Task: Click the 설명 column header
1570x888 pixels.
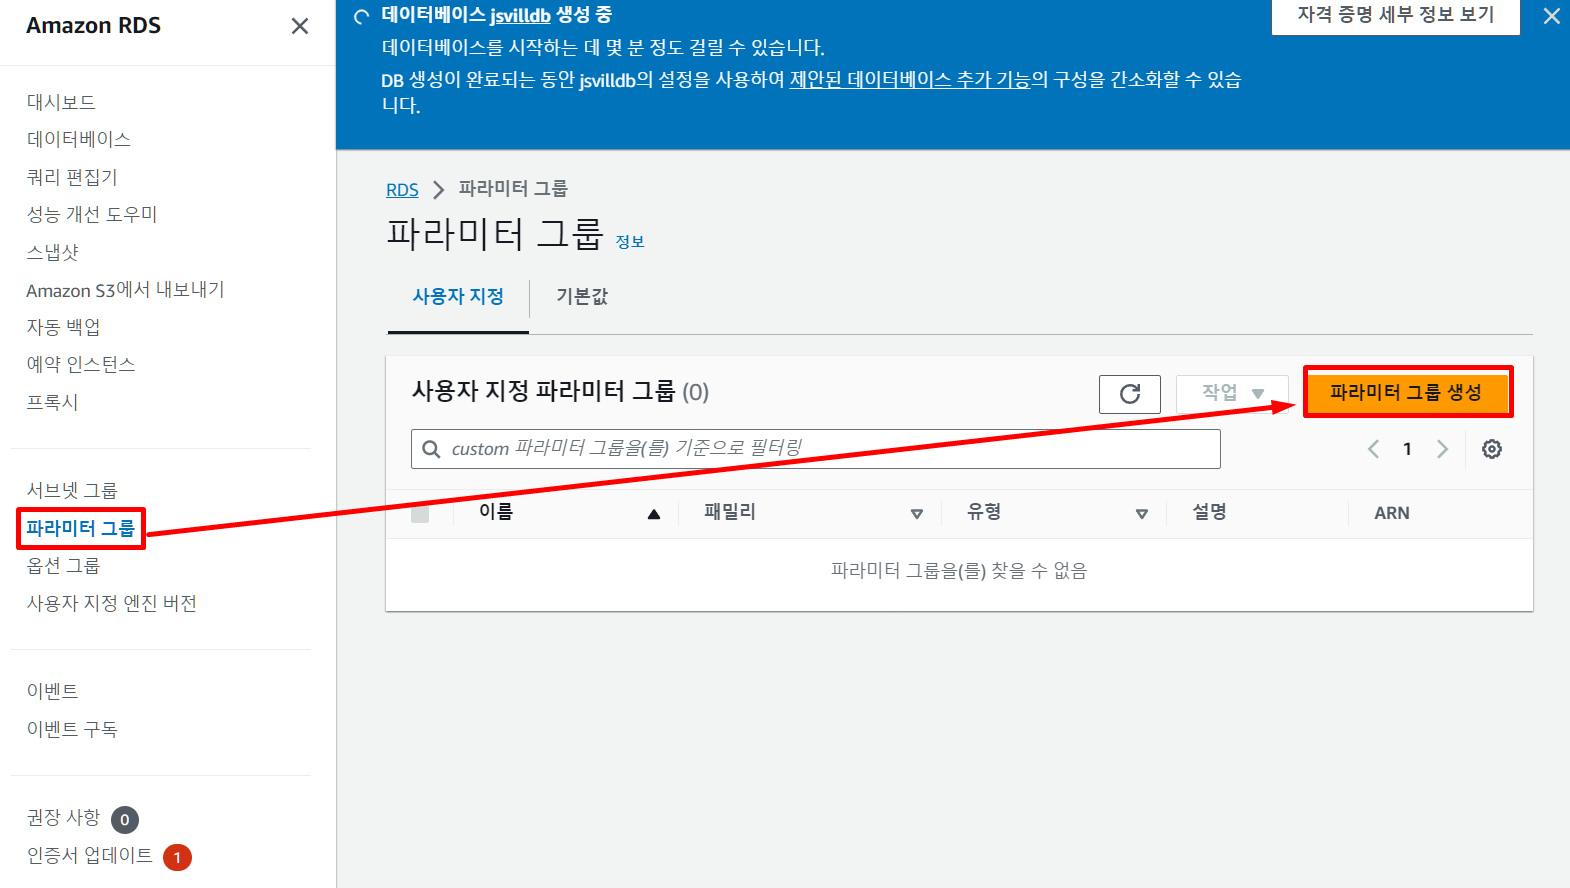Action: [x=1209, y=512]
